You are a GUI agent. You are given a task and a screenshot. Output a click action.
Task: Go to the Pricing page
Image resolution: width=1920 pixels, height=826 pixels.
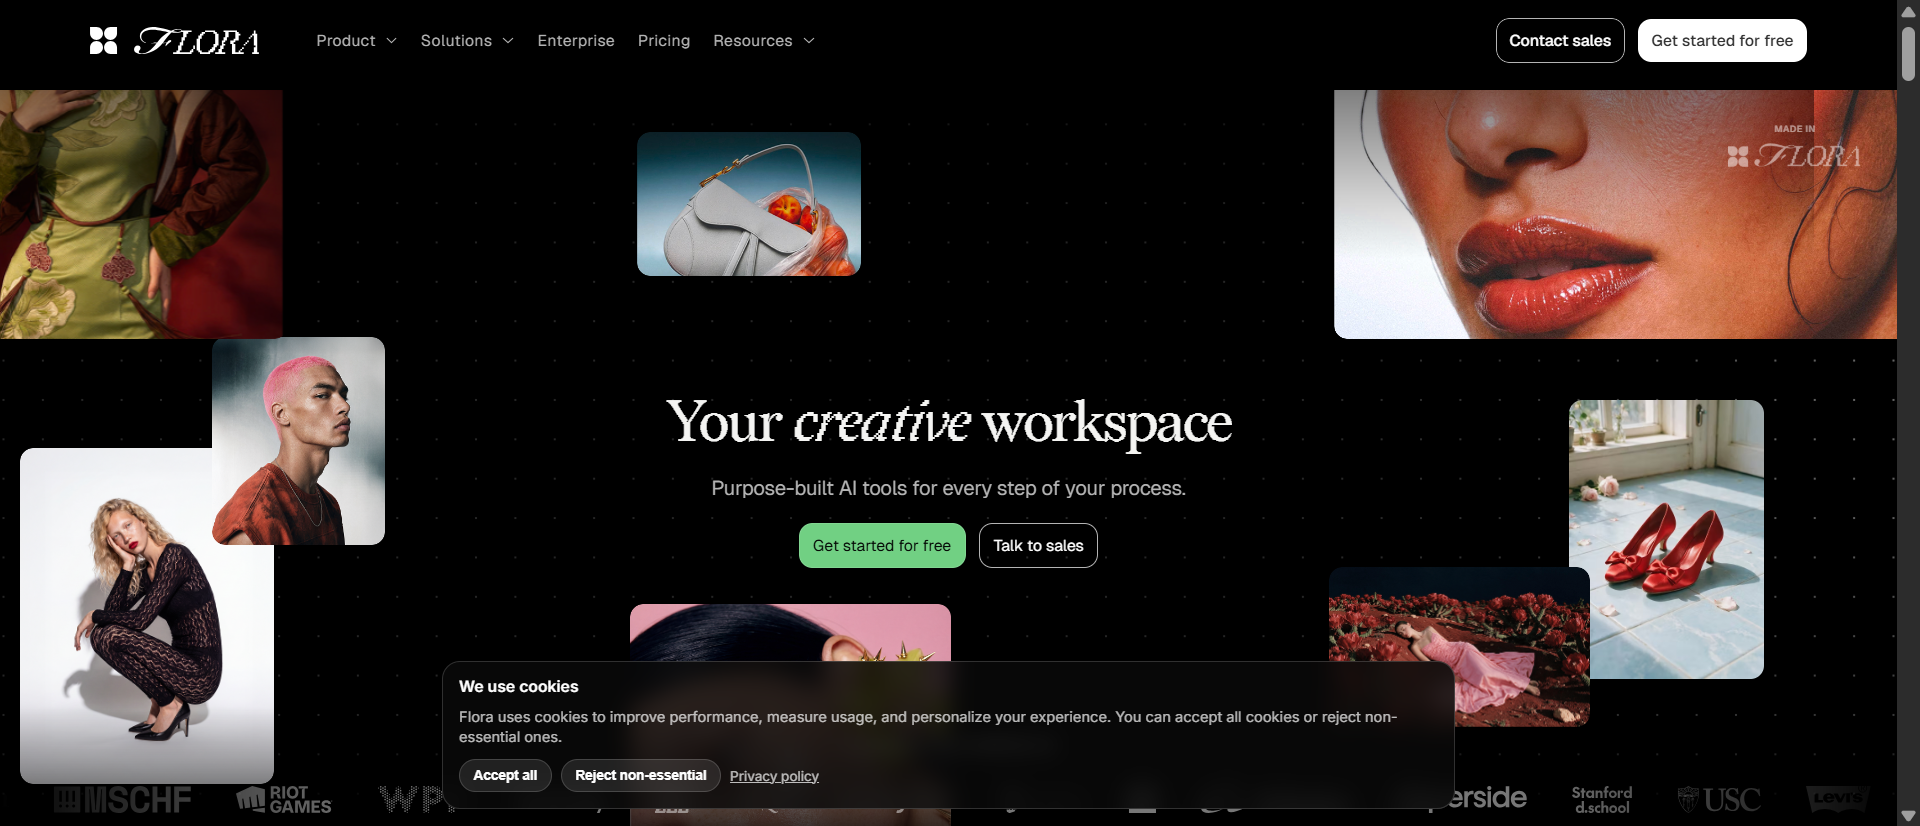pos(664,41)
